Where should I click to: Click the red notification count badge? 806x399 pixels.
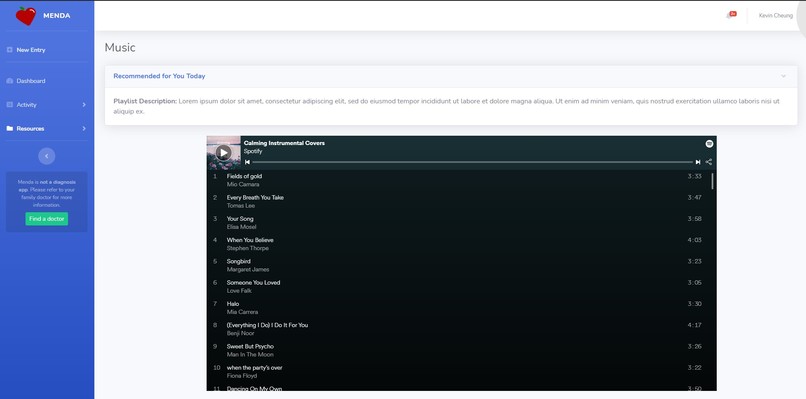click(x=733, y=14)
